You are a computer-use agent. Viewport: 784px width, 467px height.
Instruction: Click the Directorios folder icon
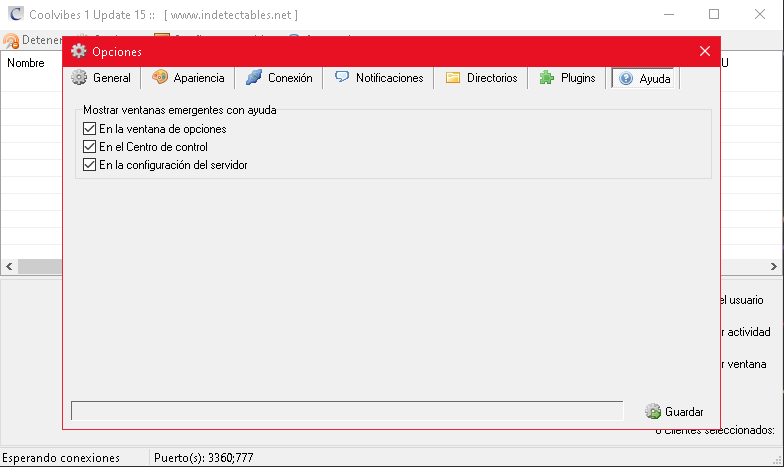pyautogui.click(x=453, y=78)
